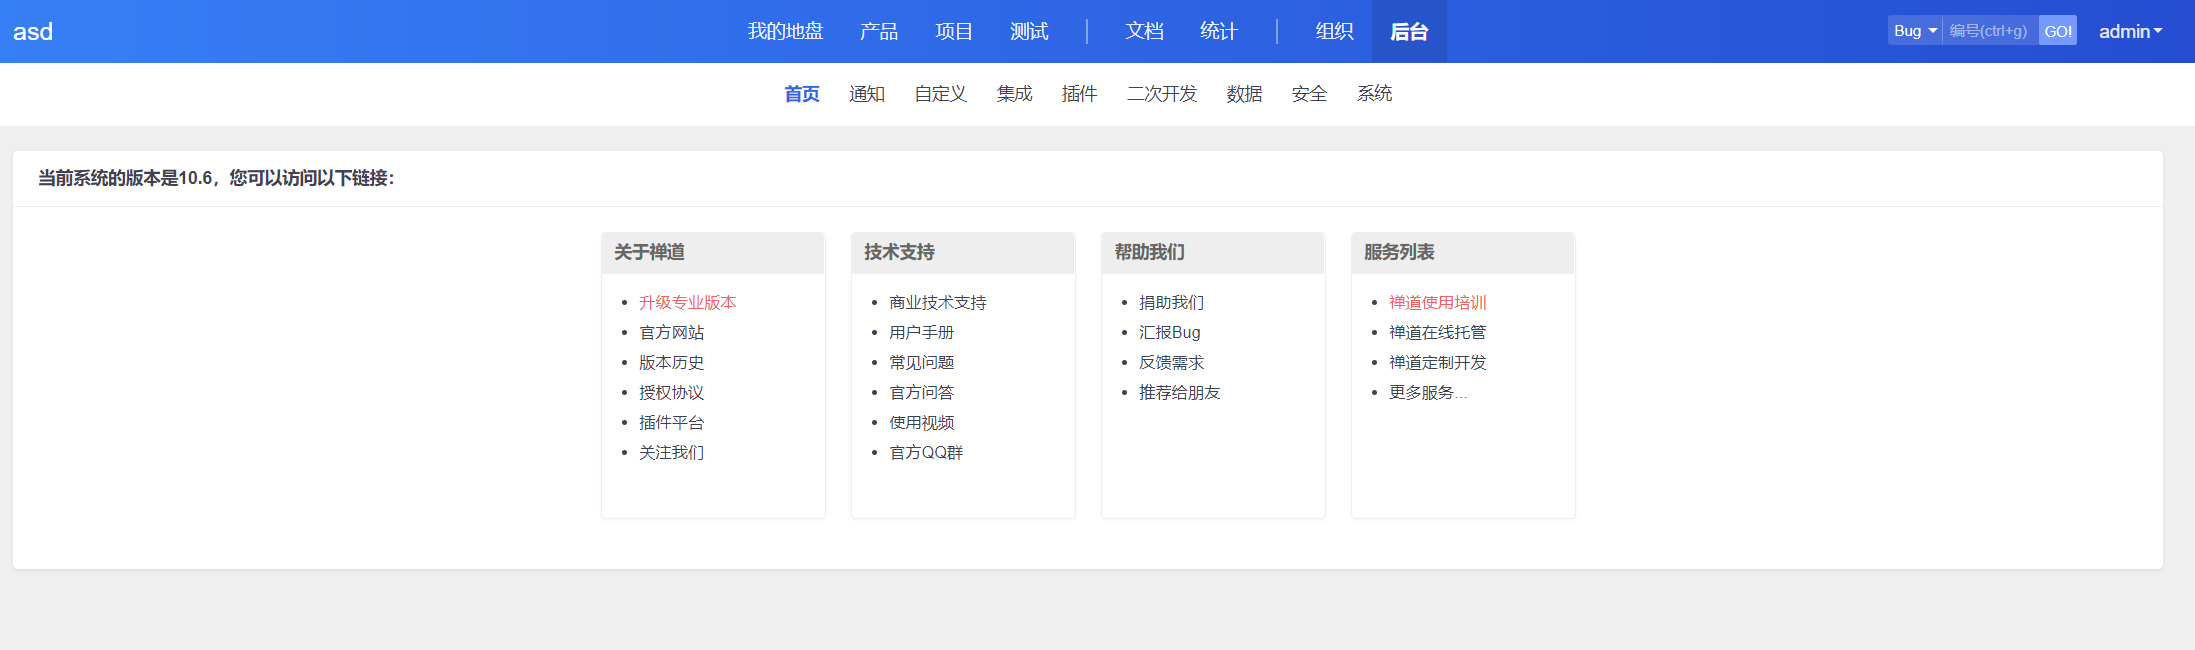Open the 用户手册 link

[922, 332]
